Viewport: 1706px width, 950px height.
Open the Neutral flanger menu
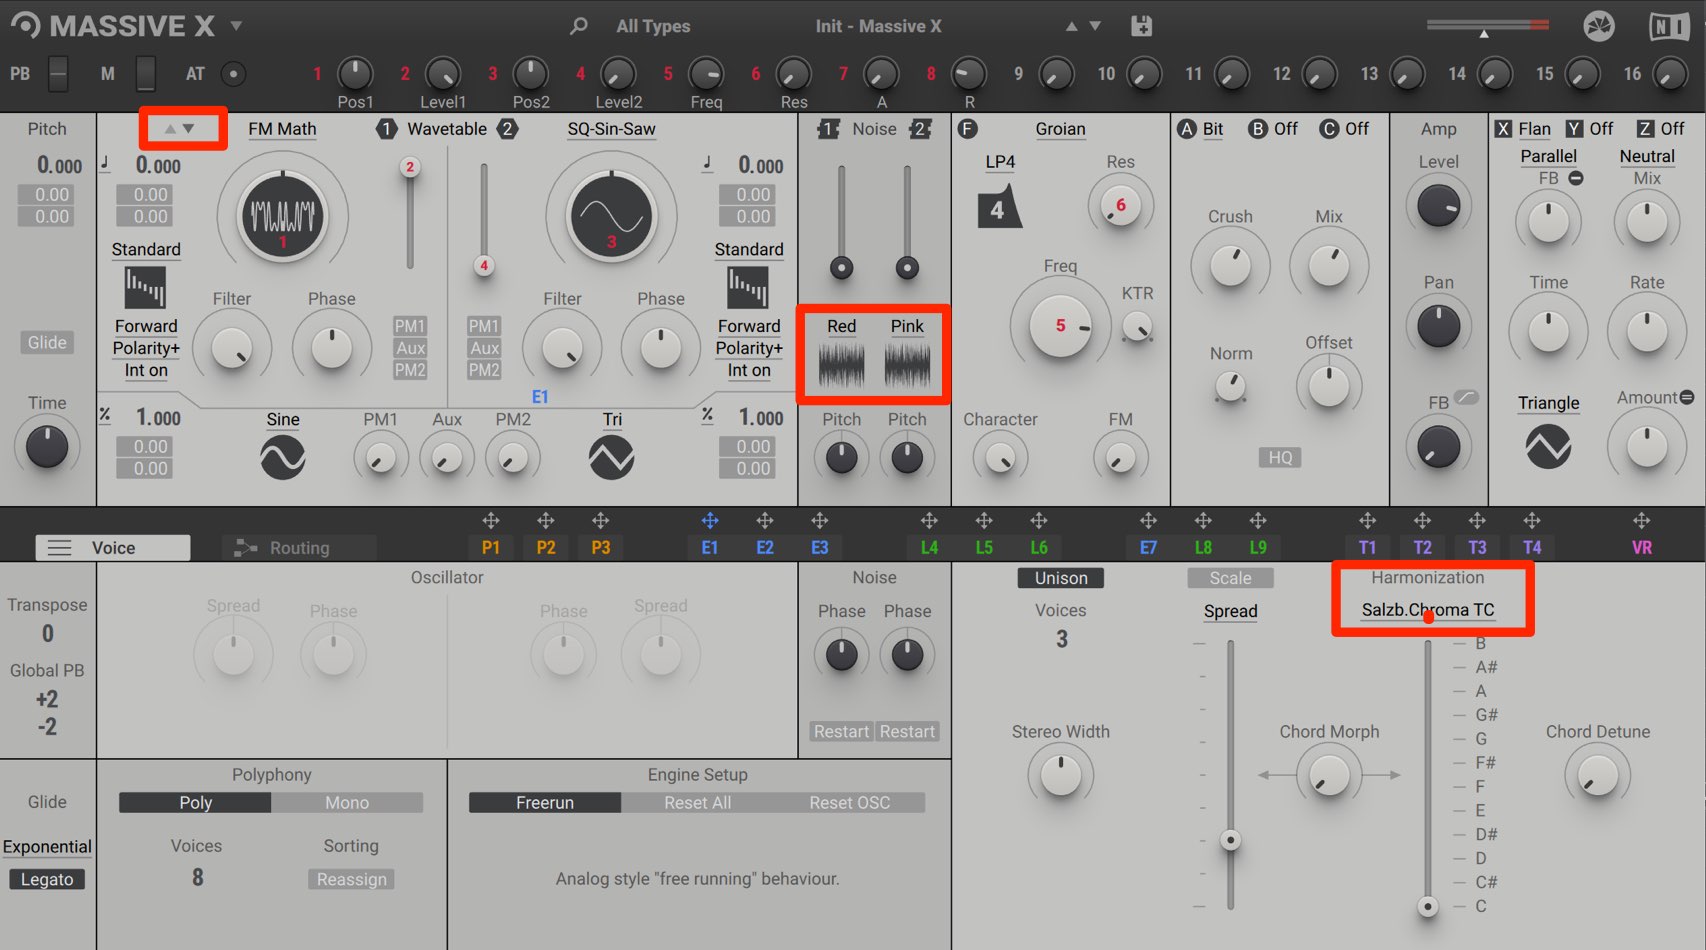(1647, 156)
